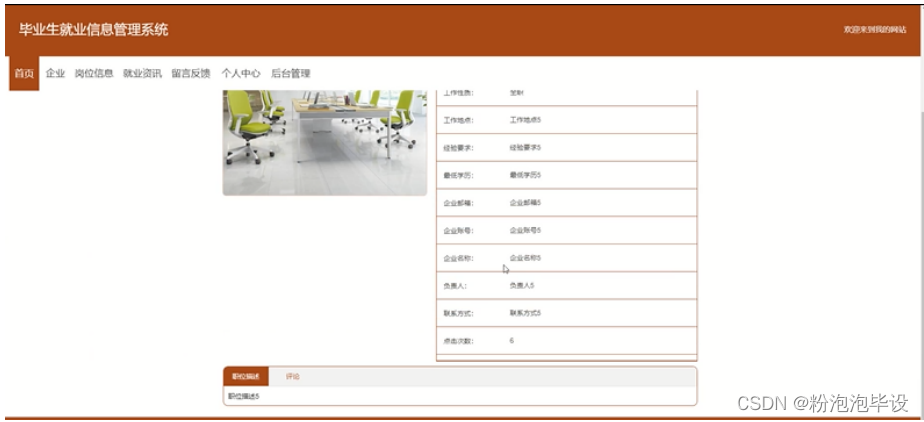The height and width of the screenshot is (422, 924).
Task: Click the 联系方式: label
Action: pyautogui.click(x=458, y=313)
